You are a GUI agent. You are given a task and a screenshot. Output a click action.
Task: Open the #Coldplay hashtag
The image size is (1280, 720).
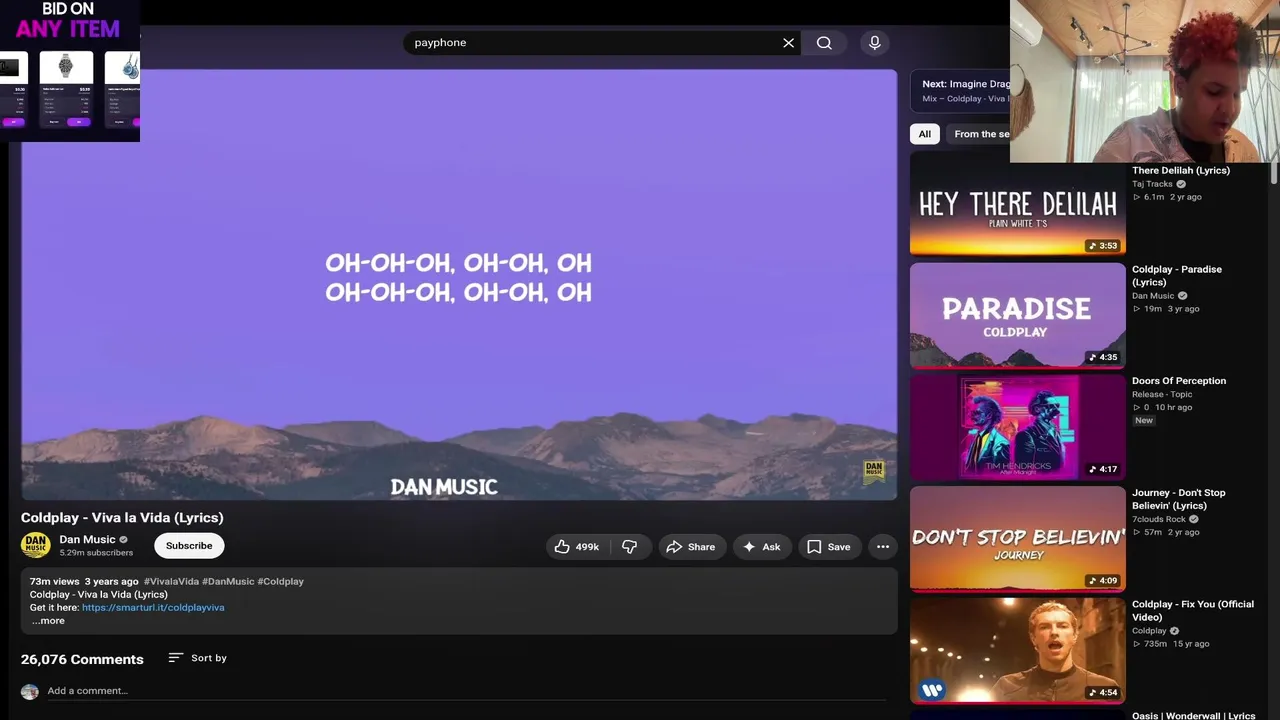pos(280,582)
